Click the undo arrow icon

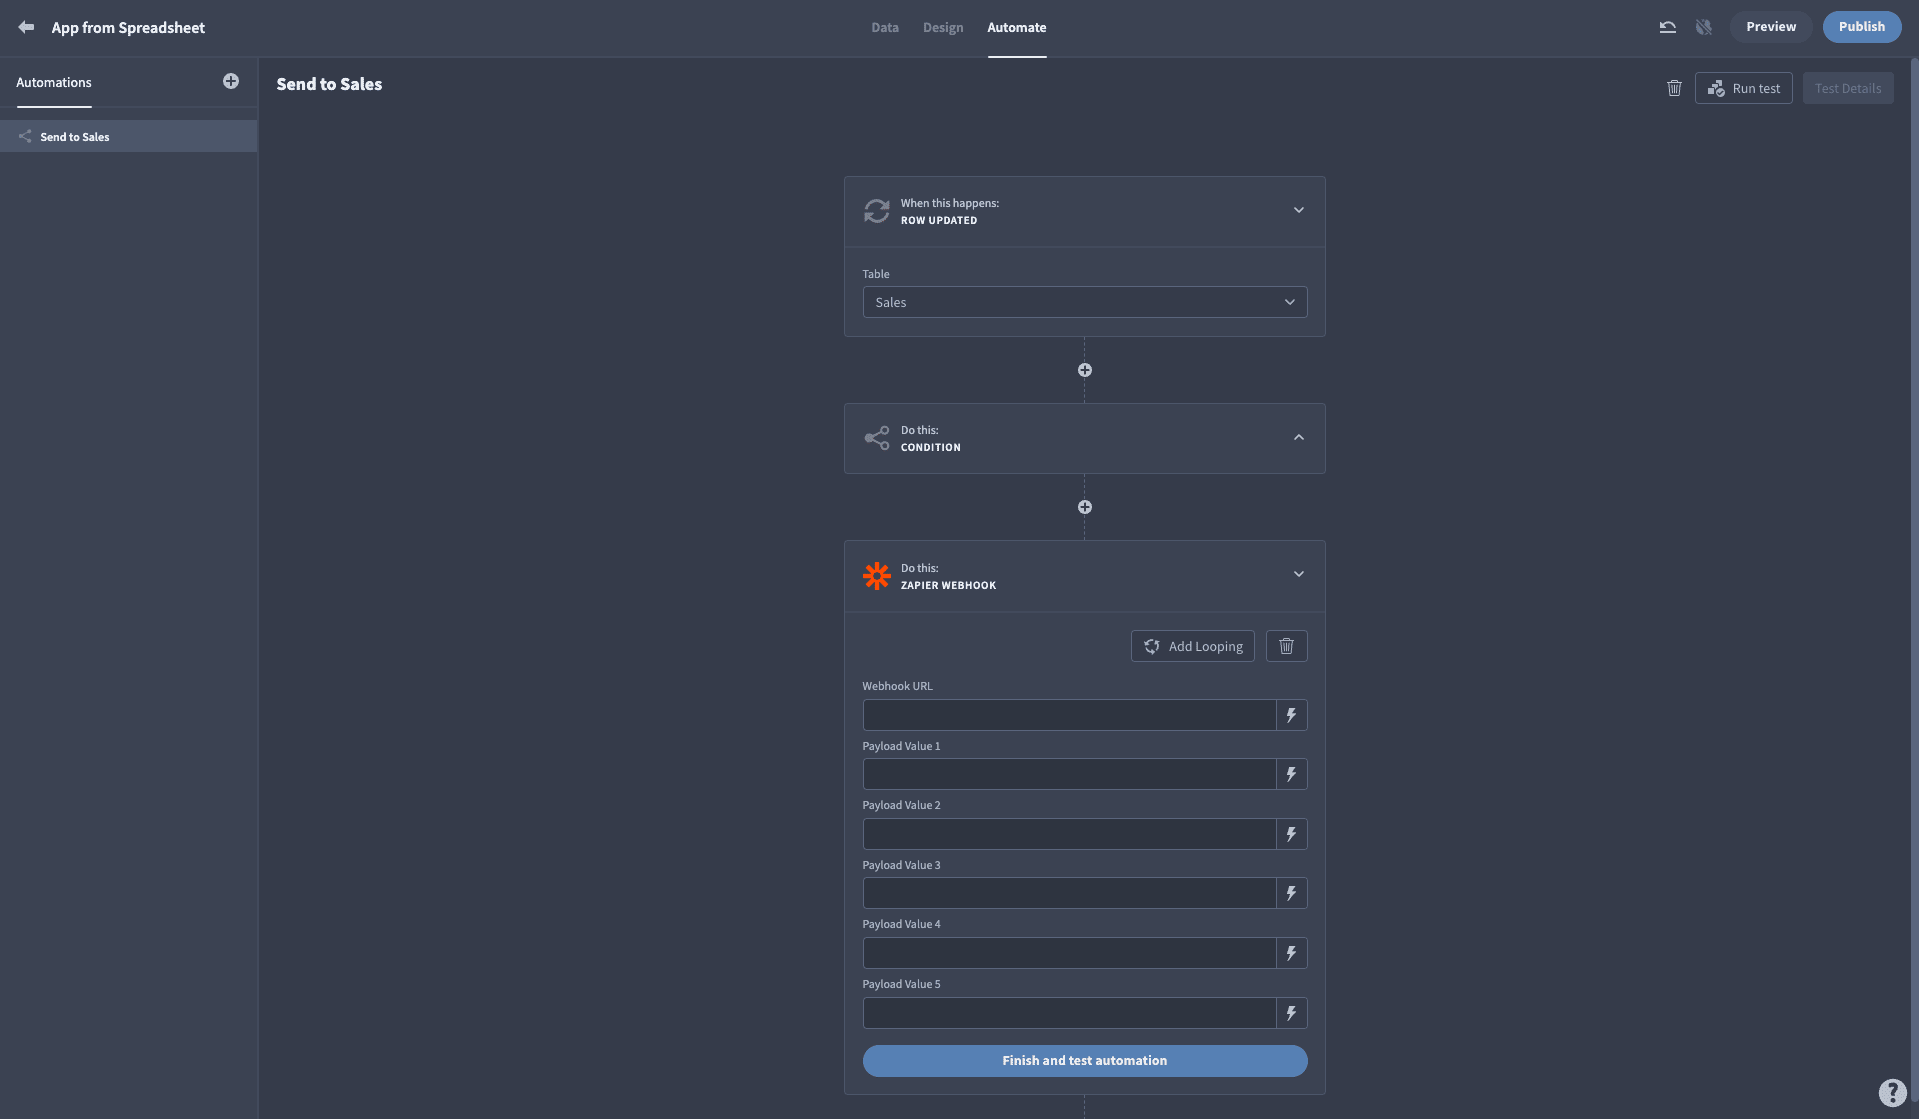1668,27
